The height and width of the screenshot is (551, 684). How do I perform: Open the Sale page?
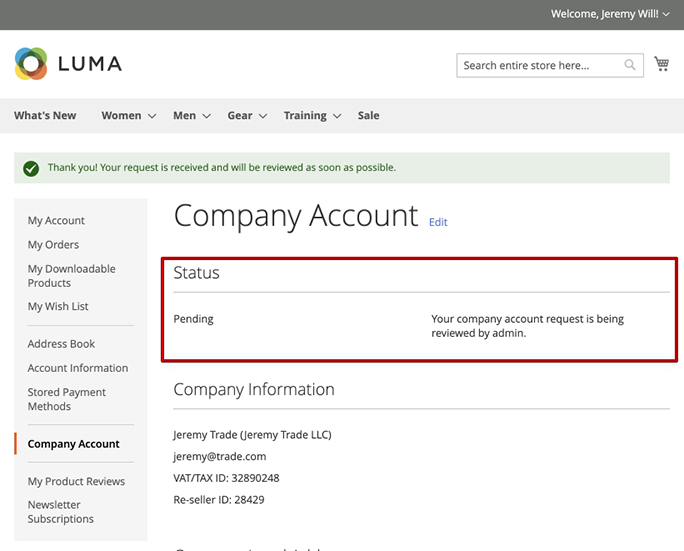369,116
